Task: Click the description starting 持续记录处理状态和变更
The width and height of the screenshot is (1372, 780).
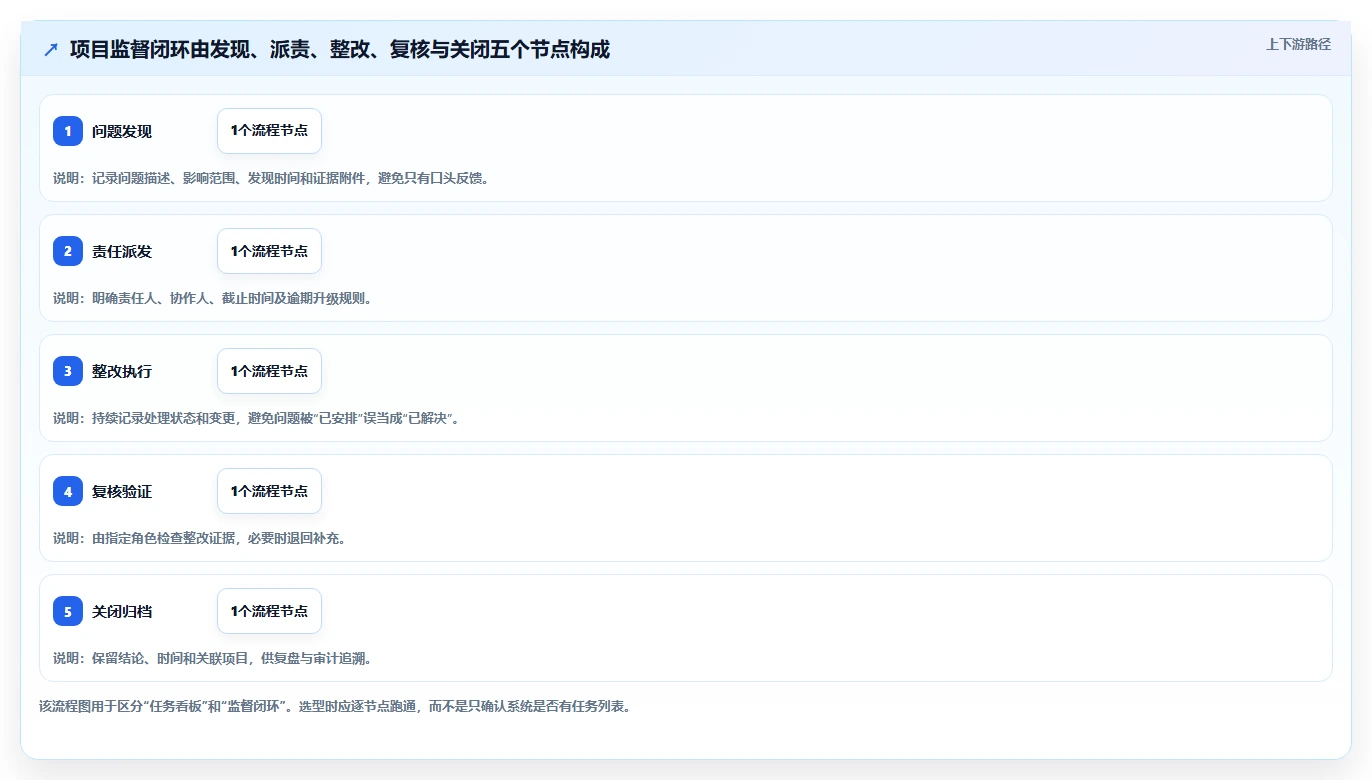Action: pos(258,418)
